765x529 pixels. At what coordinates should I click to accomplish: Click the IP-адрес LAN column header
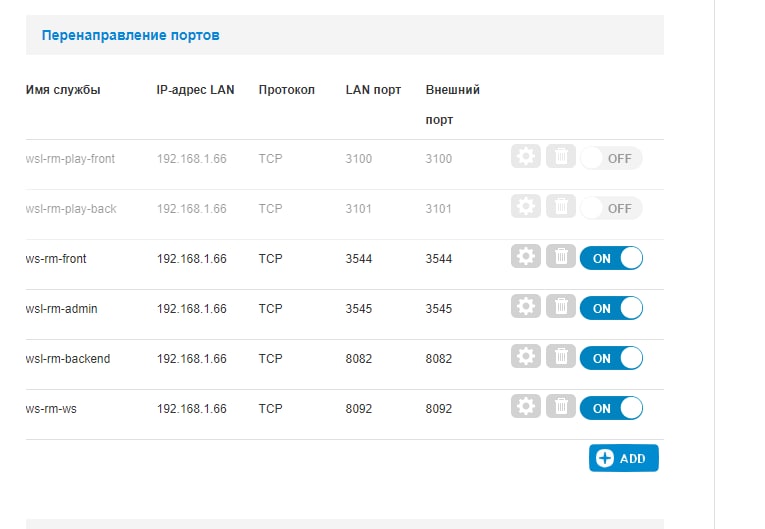(x=195, y=90)
